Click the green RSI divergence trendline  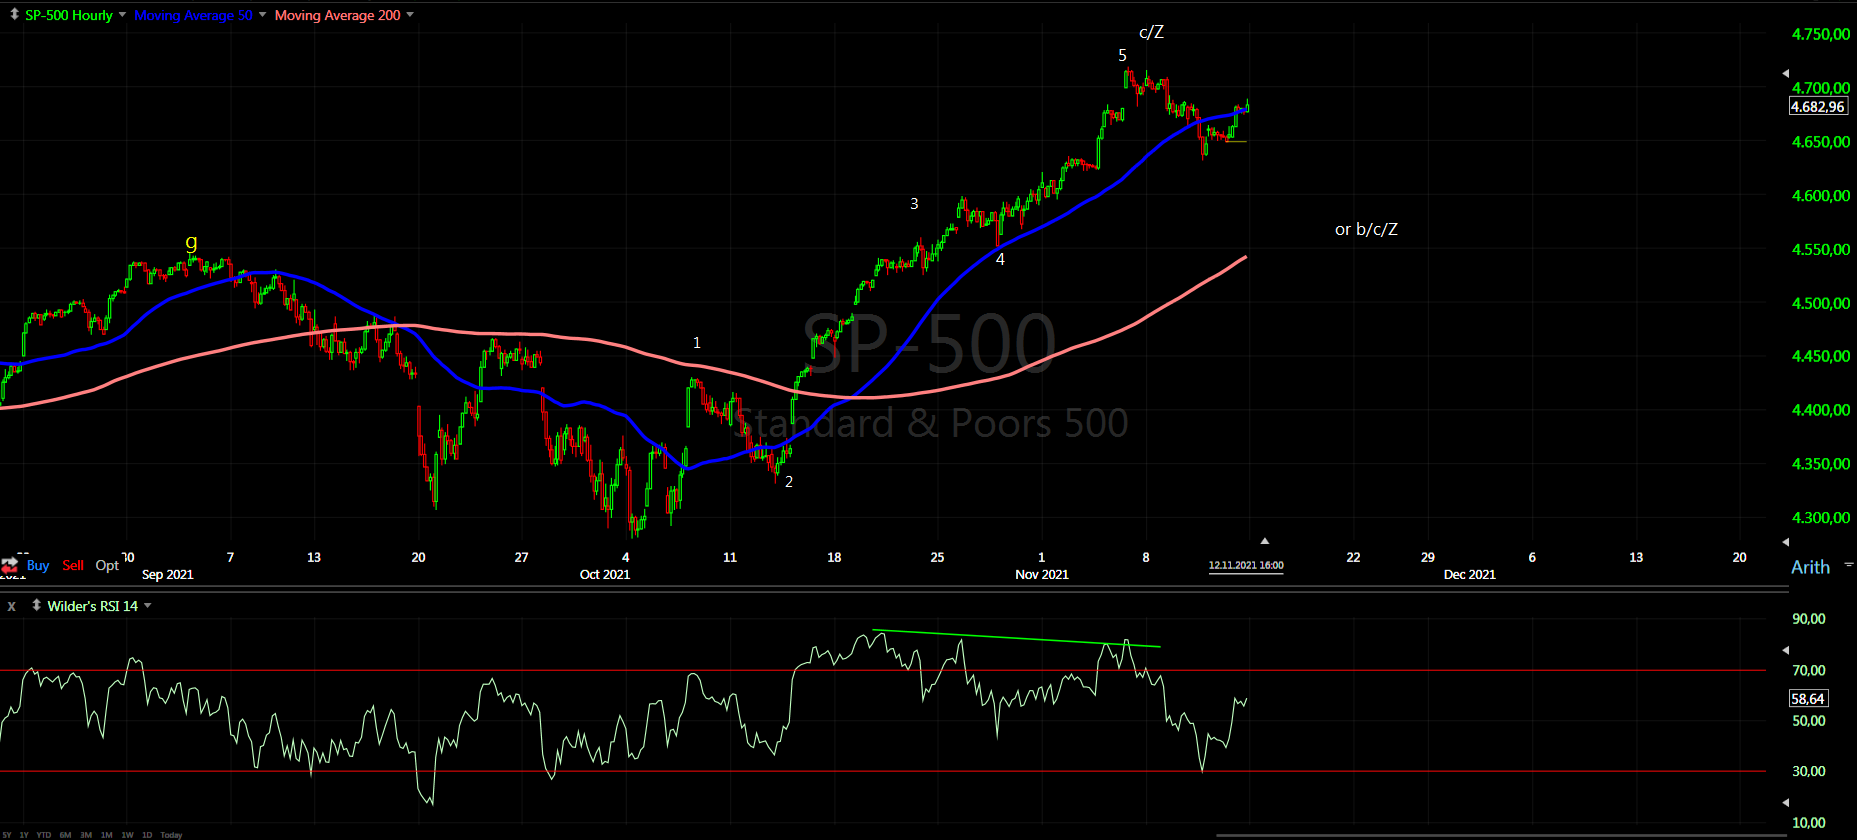[x=1017, y=639]
